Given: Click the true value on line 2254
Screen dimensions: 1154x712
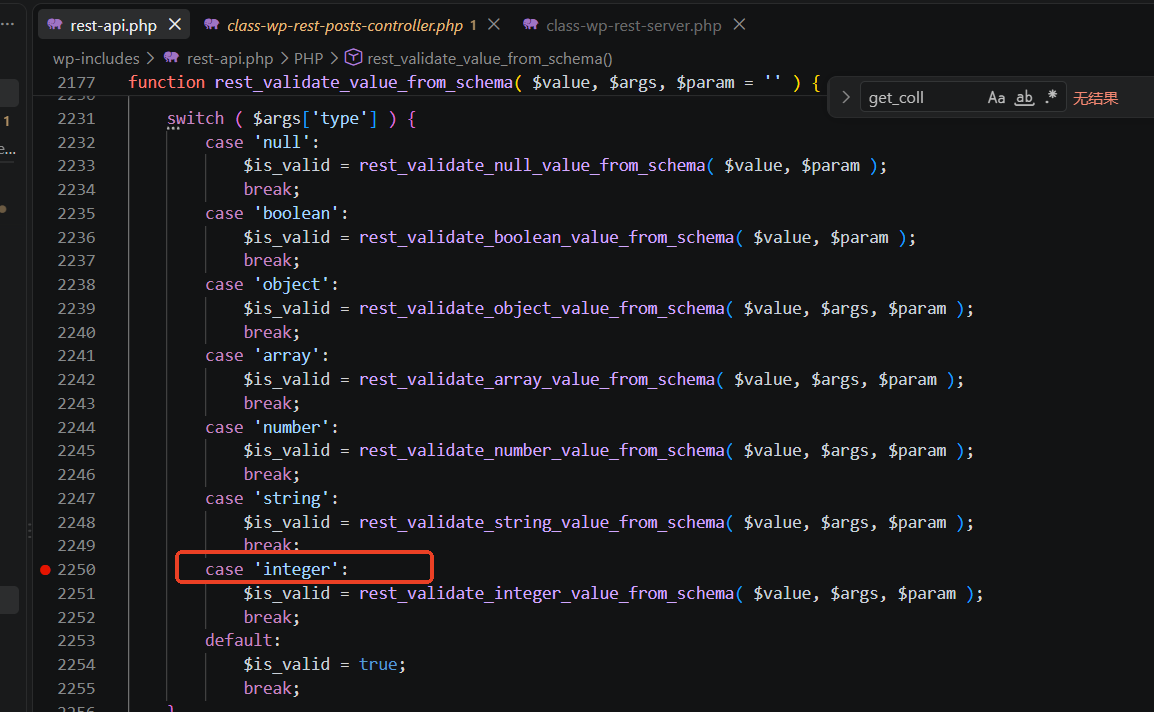Looking at the screenshot, I should tap(378, 664).
